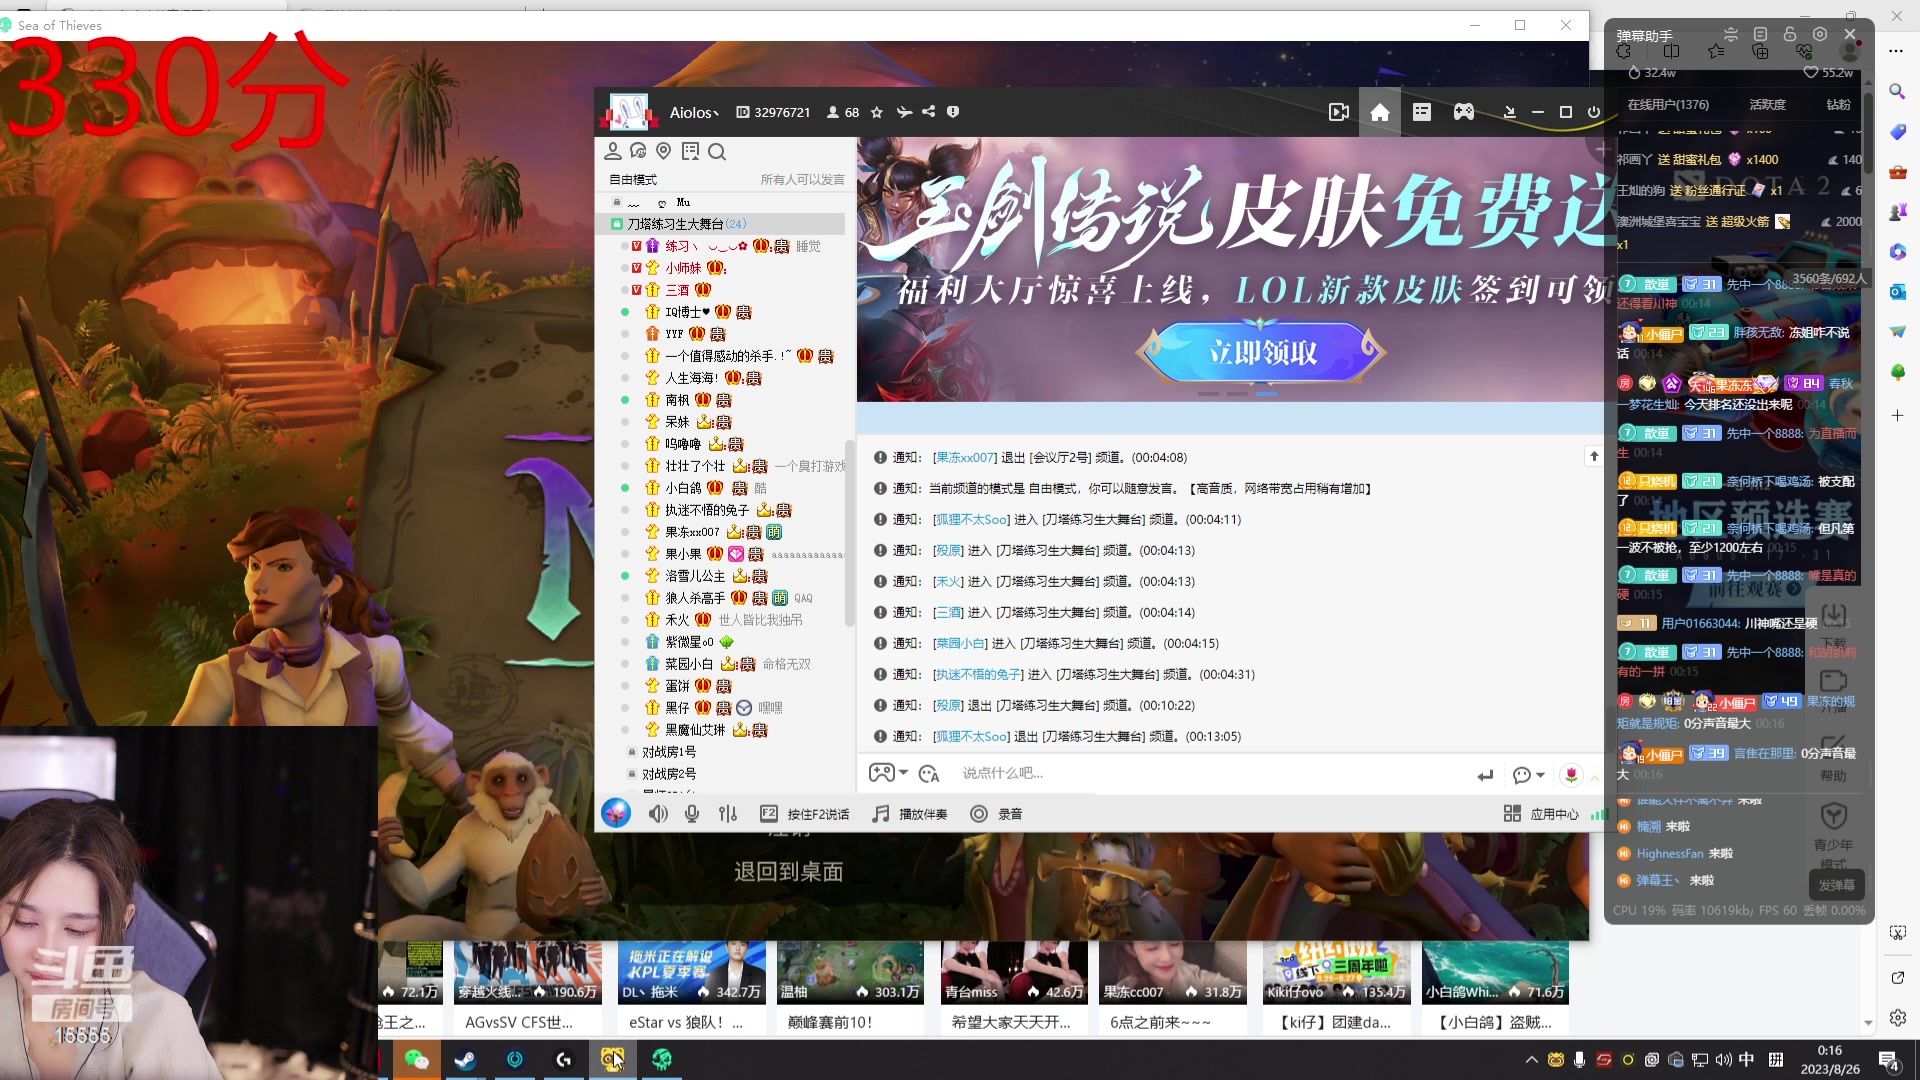Screen dimensions: 1920x1080
Task: Switch to 活跃度 tab in 弹幕助手
Action: 1767,104
